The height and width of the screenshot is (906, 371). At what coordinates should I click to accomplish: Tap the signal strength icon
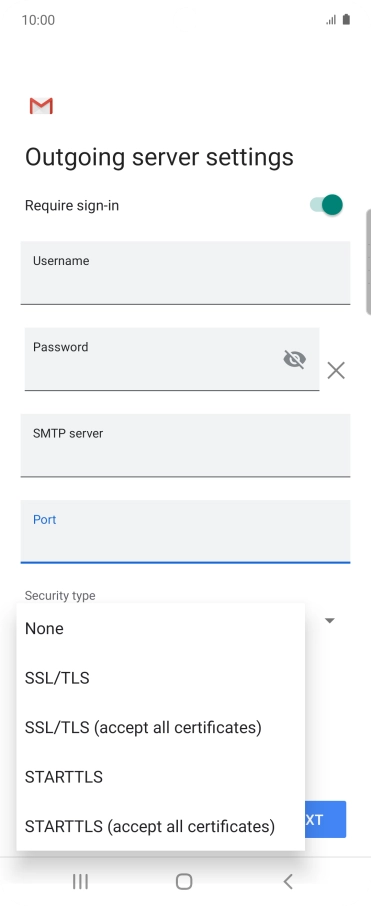click(x=331, y=20)
